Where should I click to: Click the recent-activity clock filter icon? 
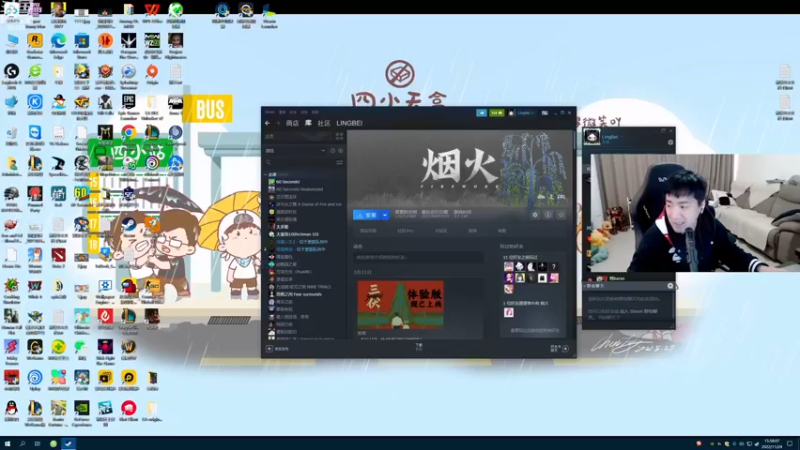pos(333,151)
